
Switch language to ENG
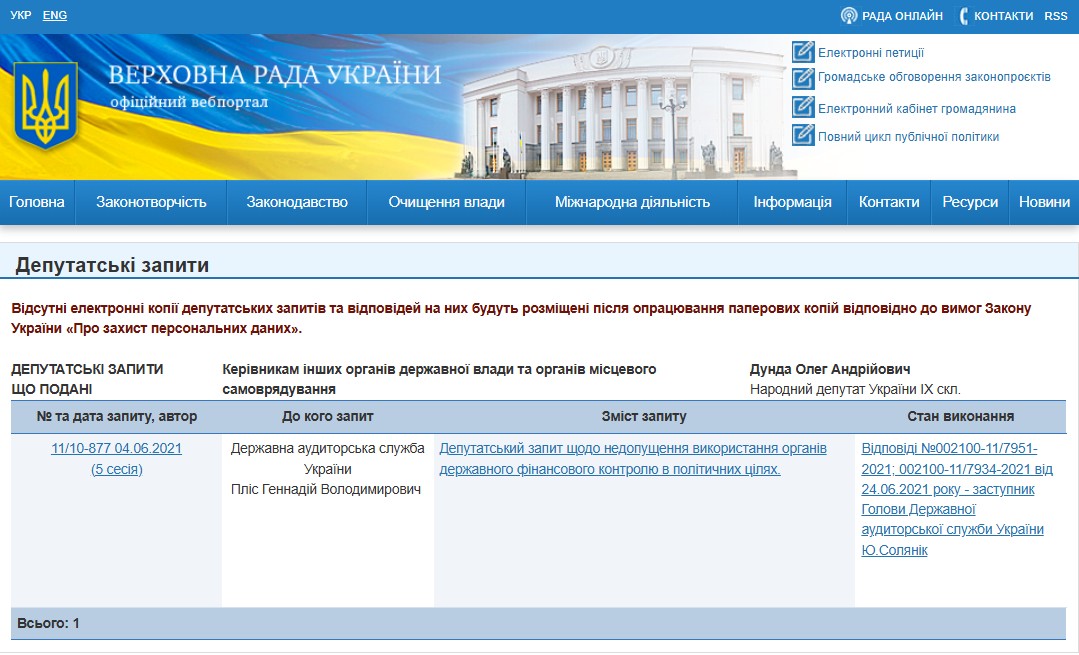[x=54, y=15]
